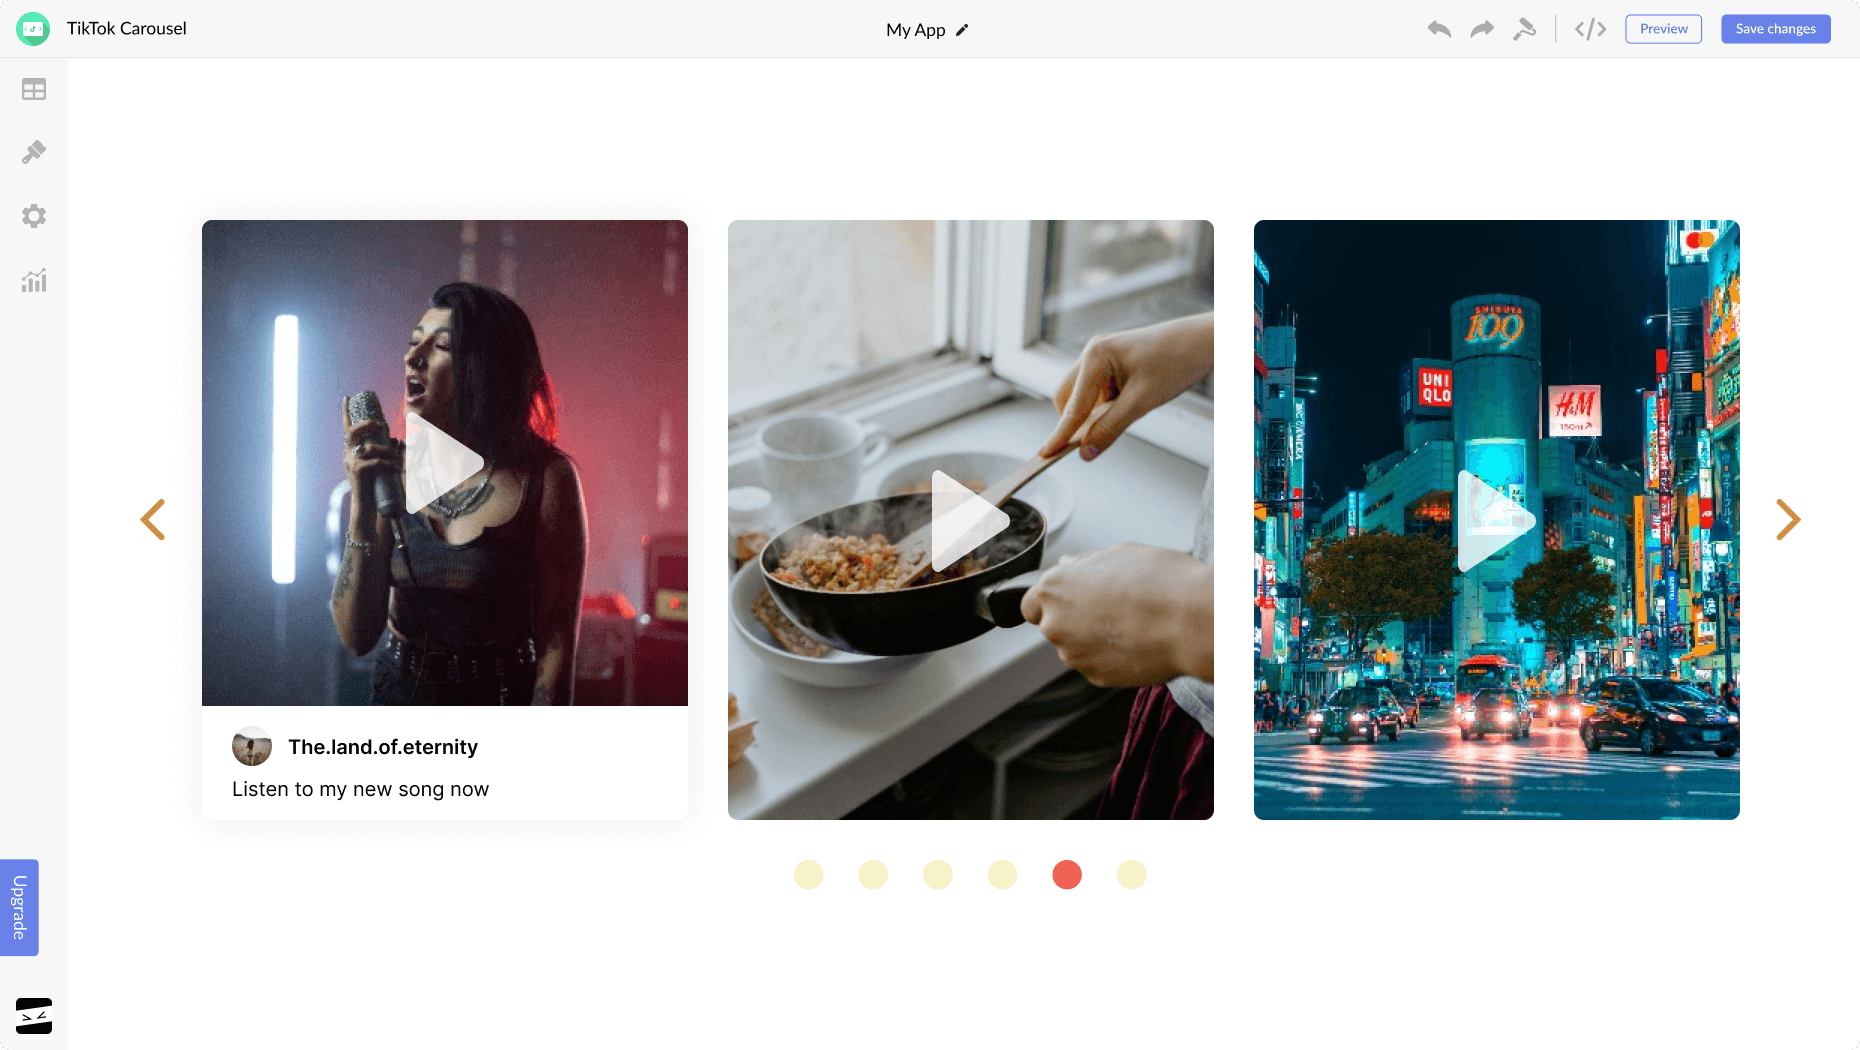1860x1050 pixels.
Task: Select the Style brush icon in sidebar
Action: pyautogui.click(x=34, y=151)
